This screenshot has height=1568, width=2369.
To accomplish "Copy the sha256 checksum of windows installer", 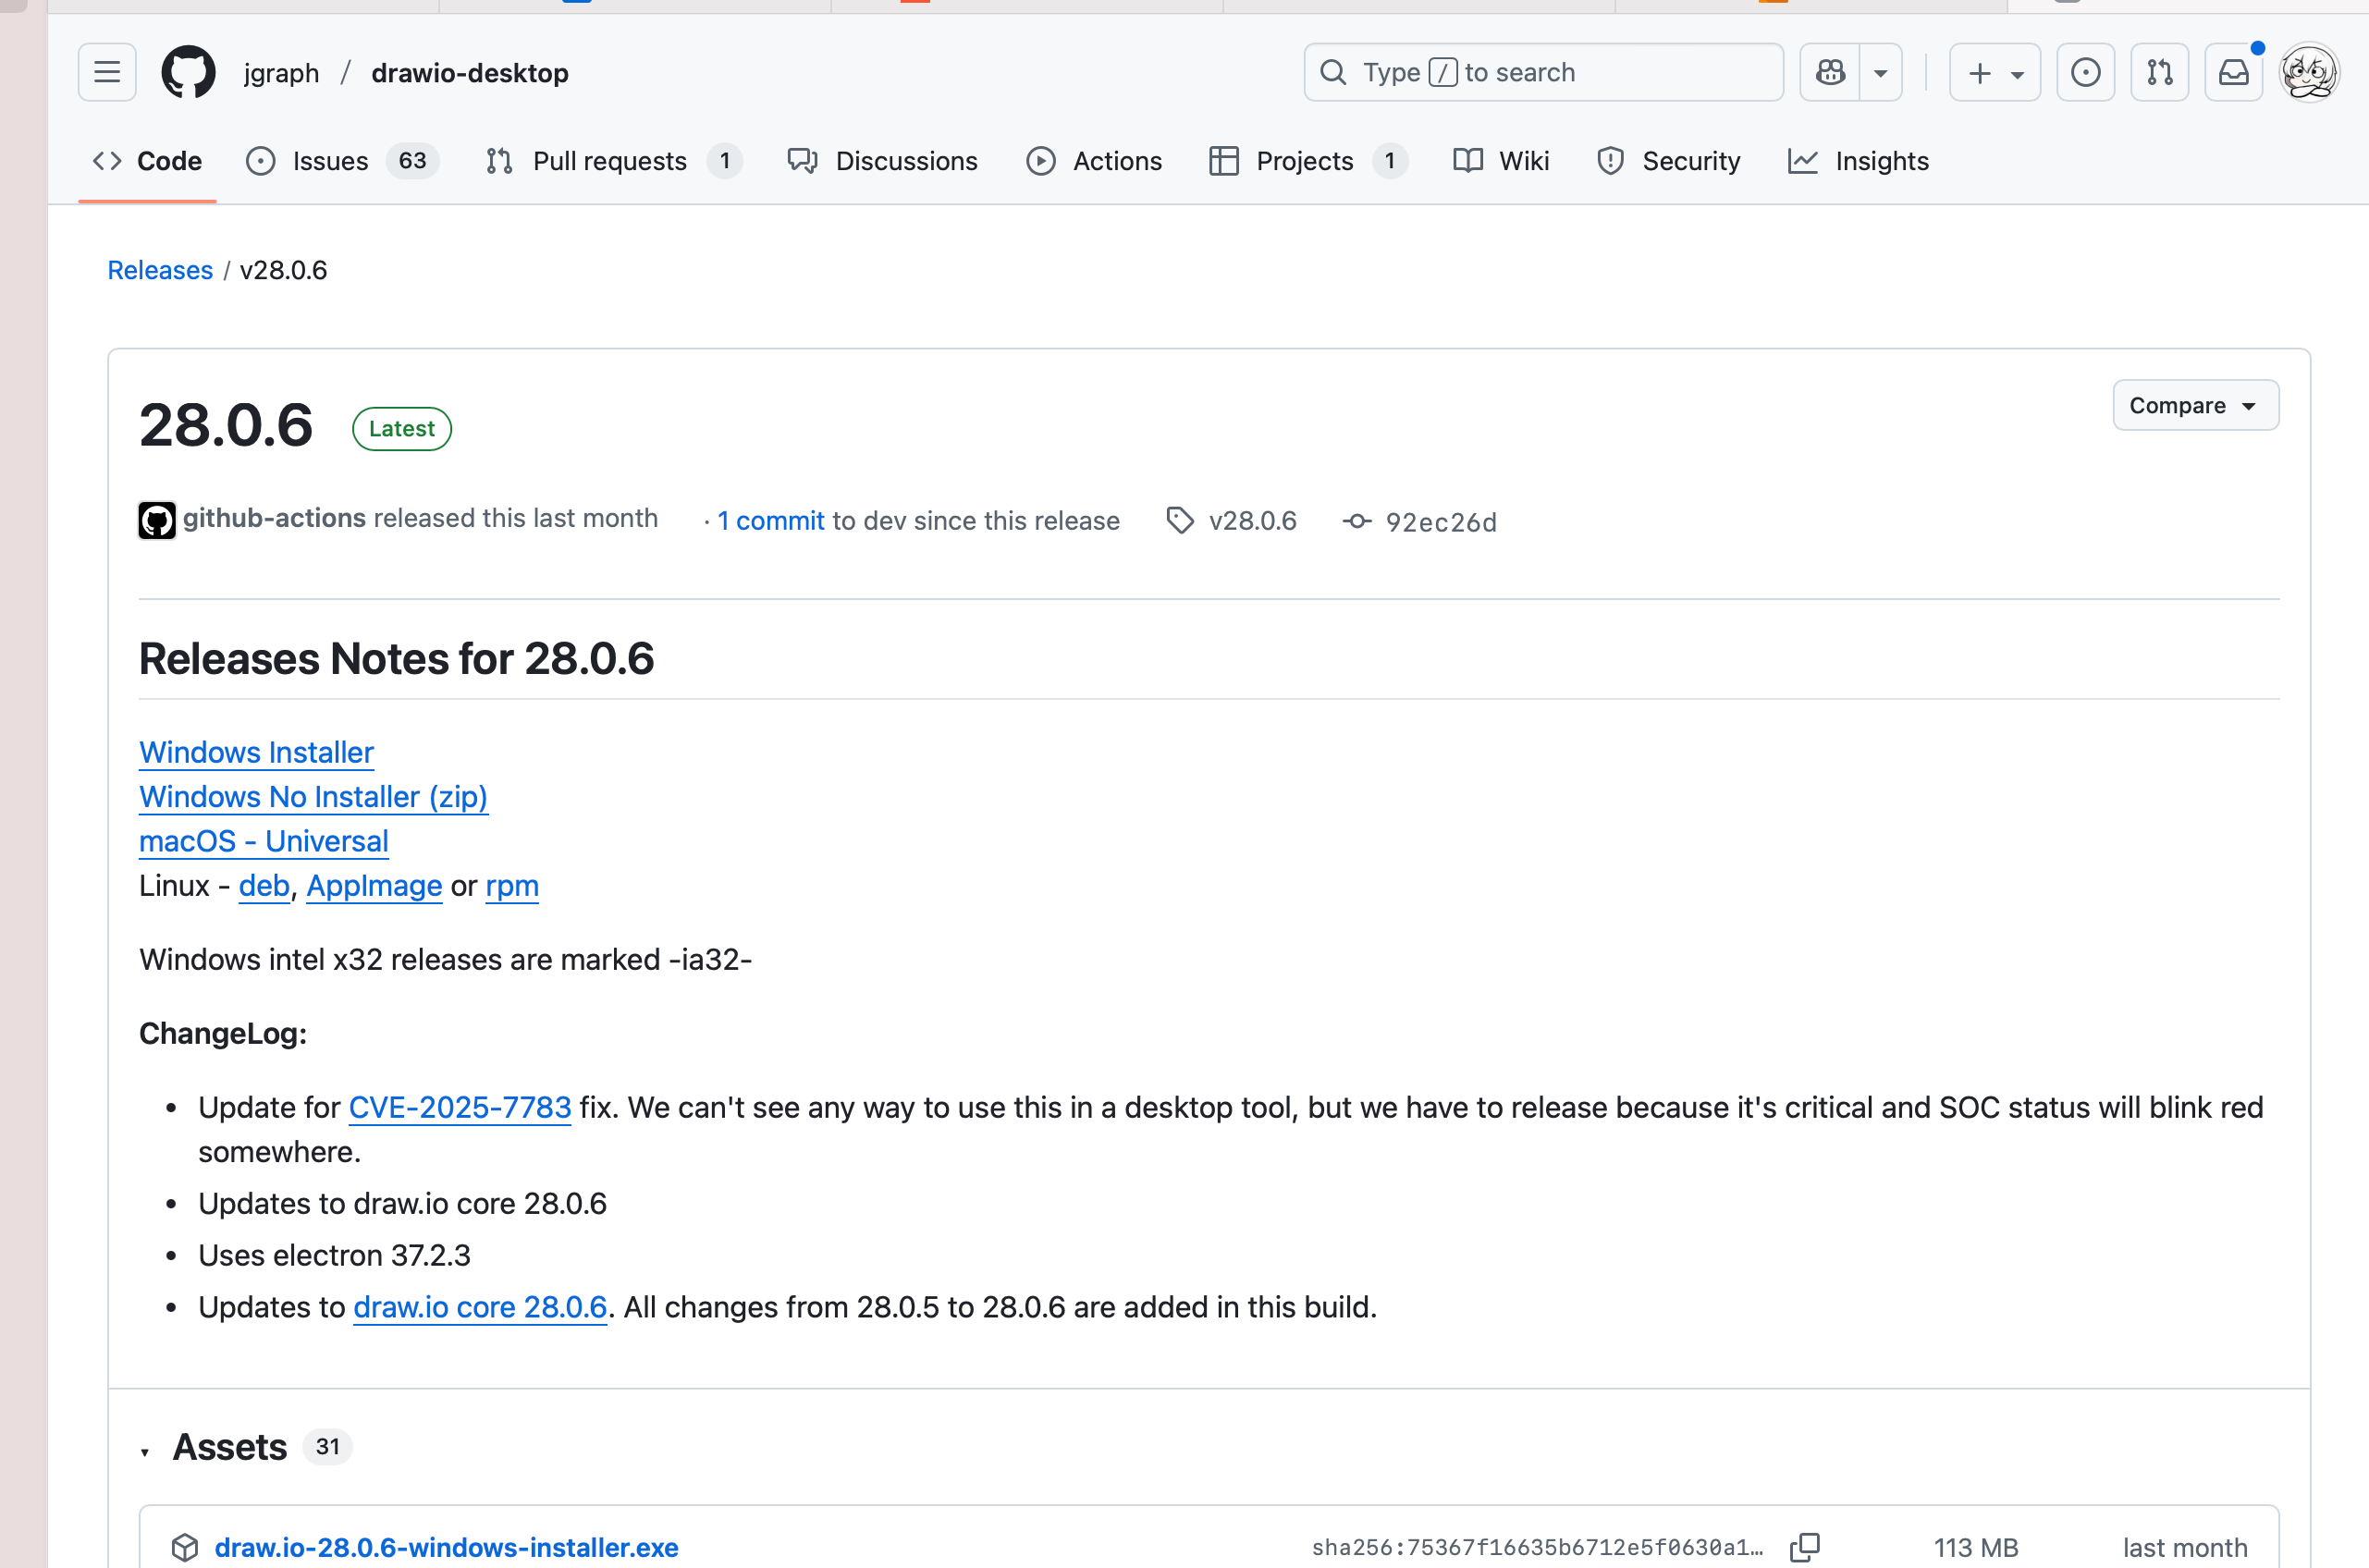I will (1804, 1547).
